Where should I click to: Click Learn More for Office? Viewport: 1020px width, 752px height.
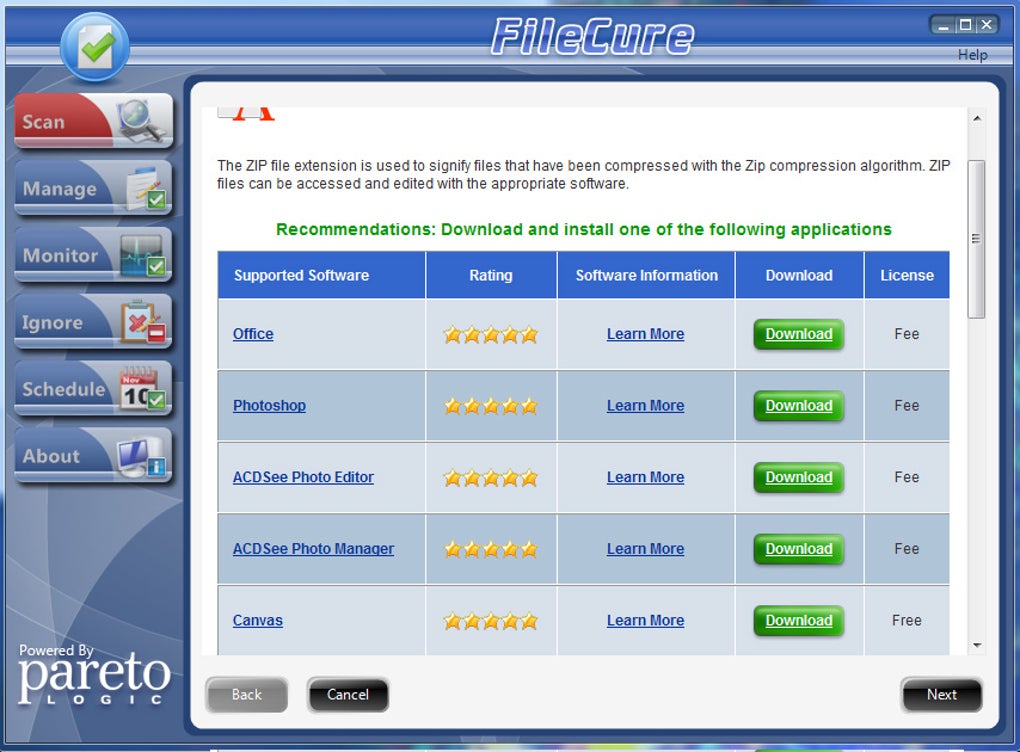coord(645,334)
